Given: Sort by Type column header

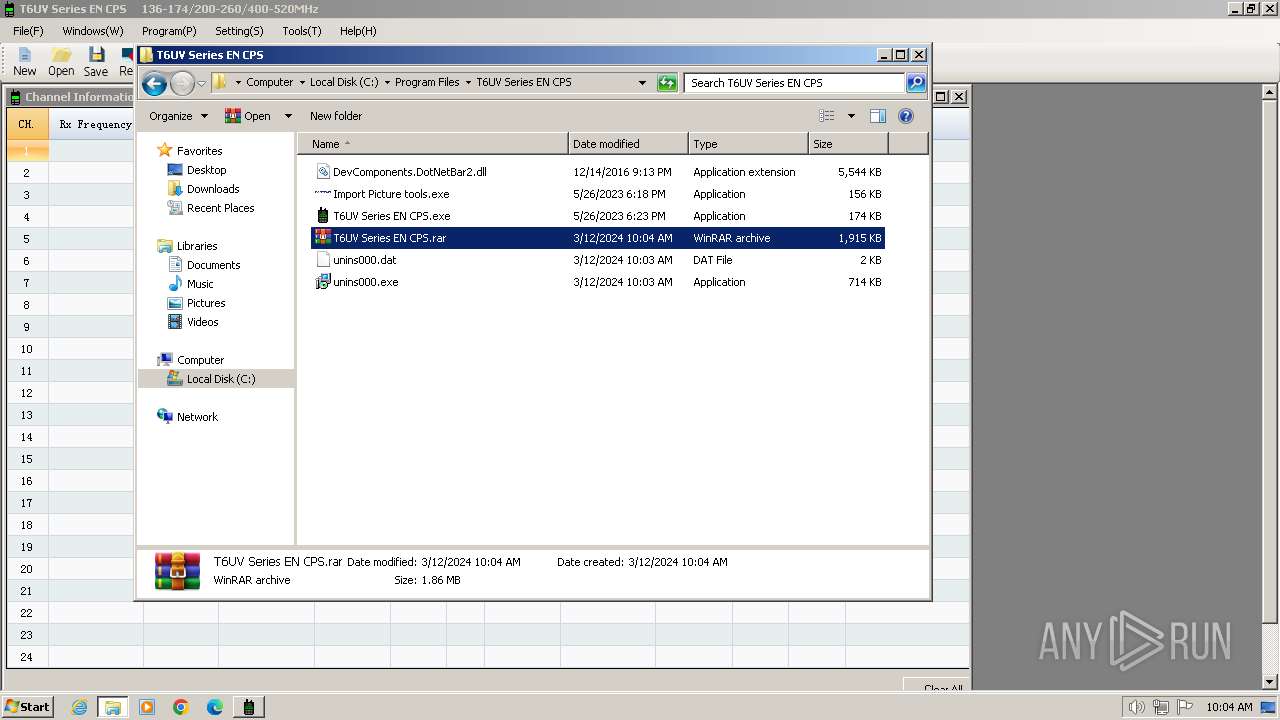Looking at the screenshot, I should pos(748,144).
